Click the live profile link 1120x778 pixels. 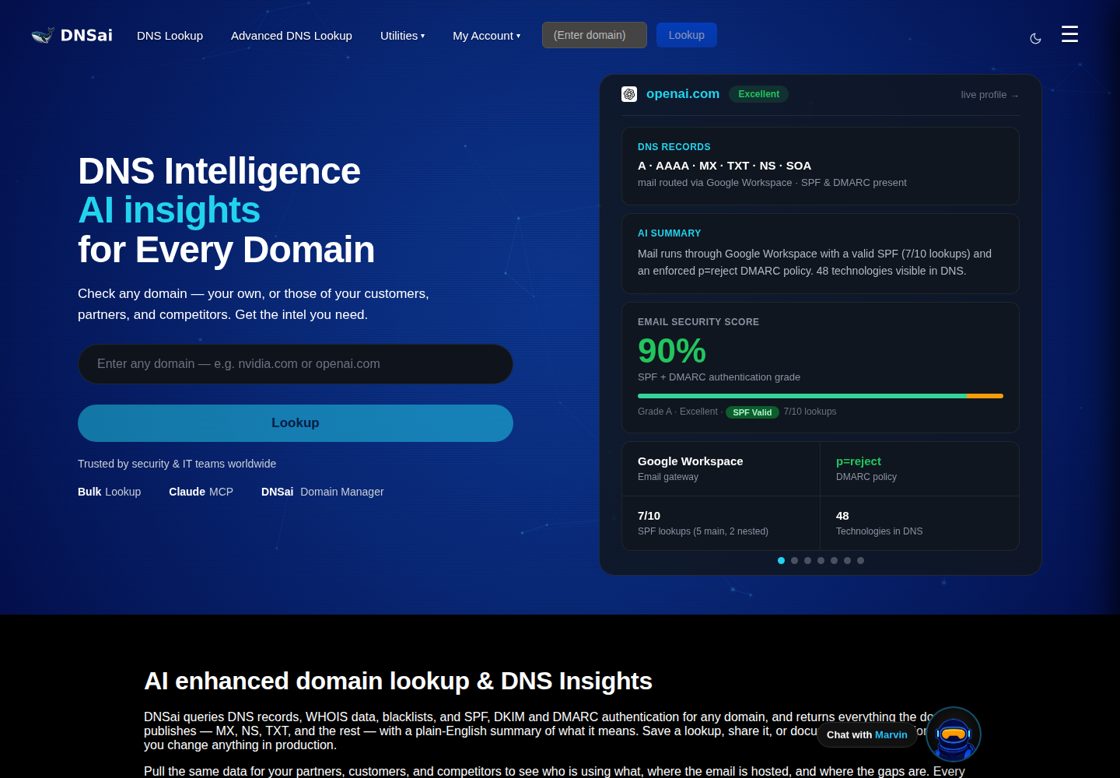coord(989,94)
